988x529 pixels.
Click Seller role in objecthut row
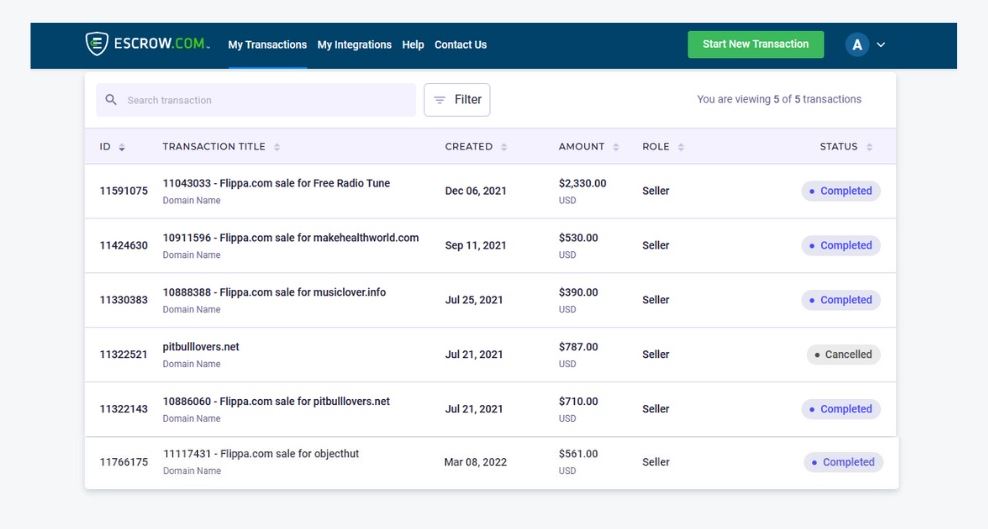point(656,462)
